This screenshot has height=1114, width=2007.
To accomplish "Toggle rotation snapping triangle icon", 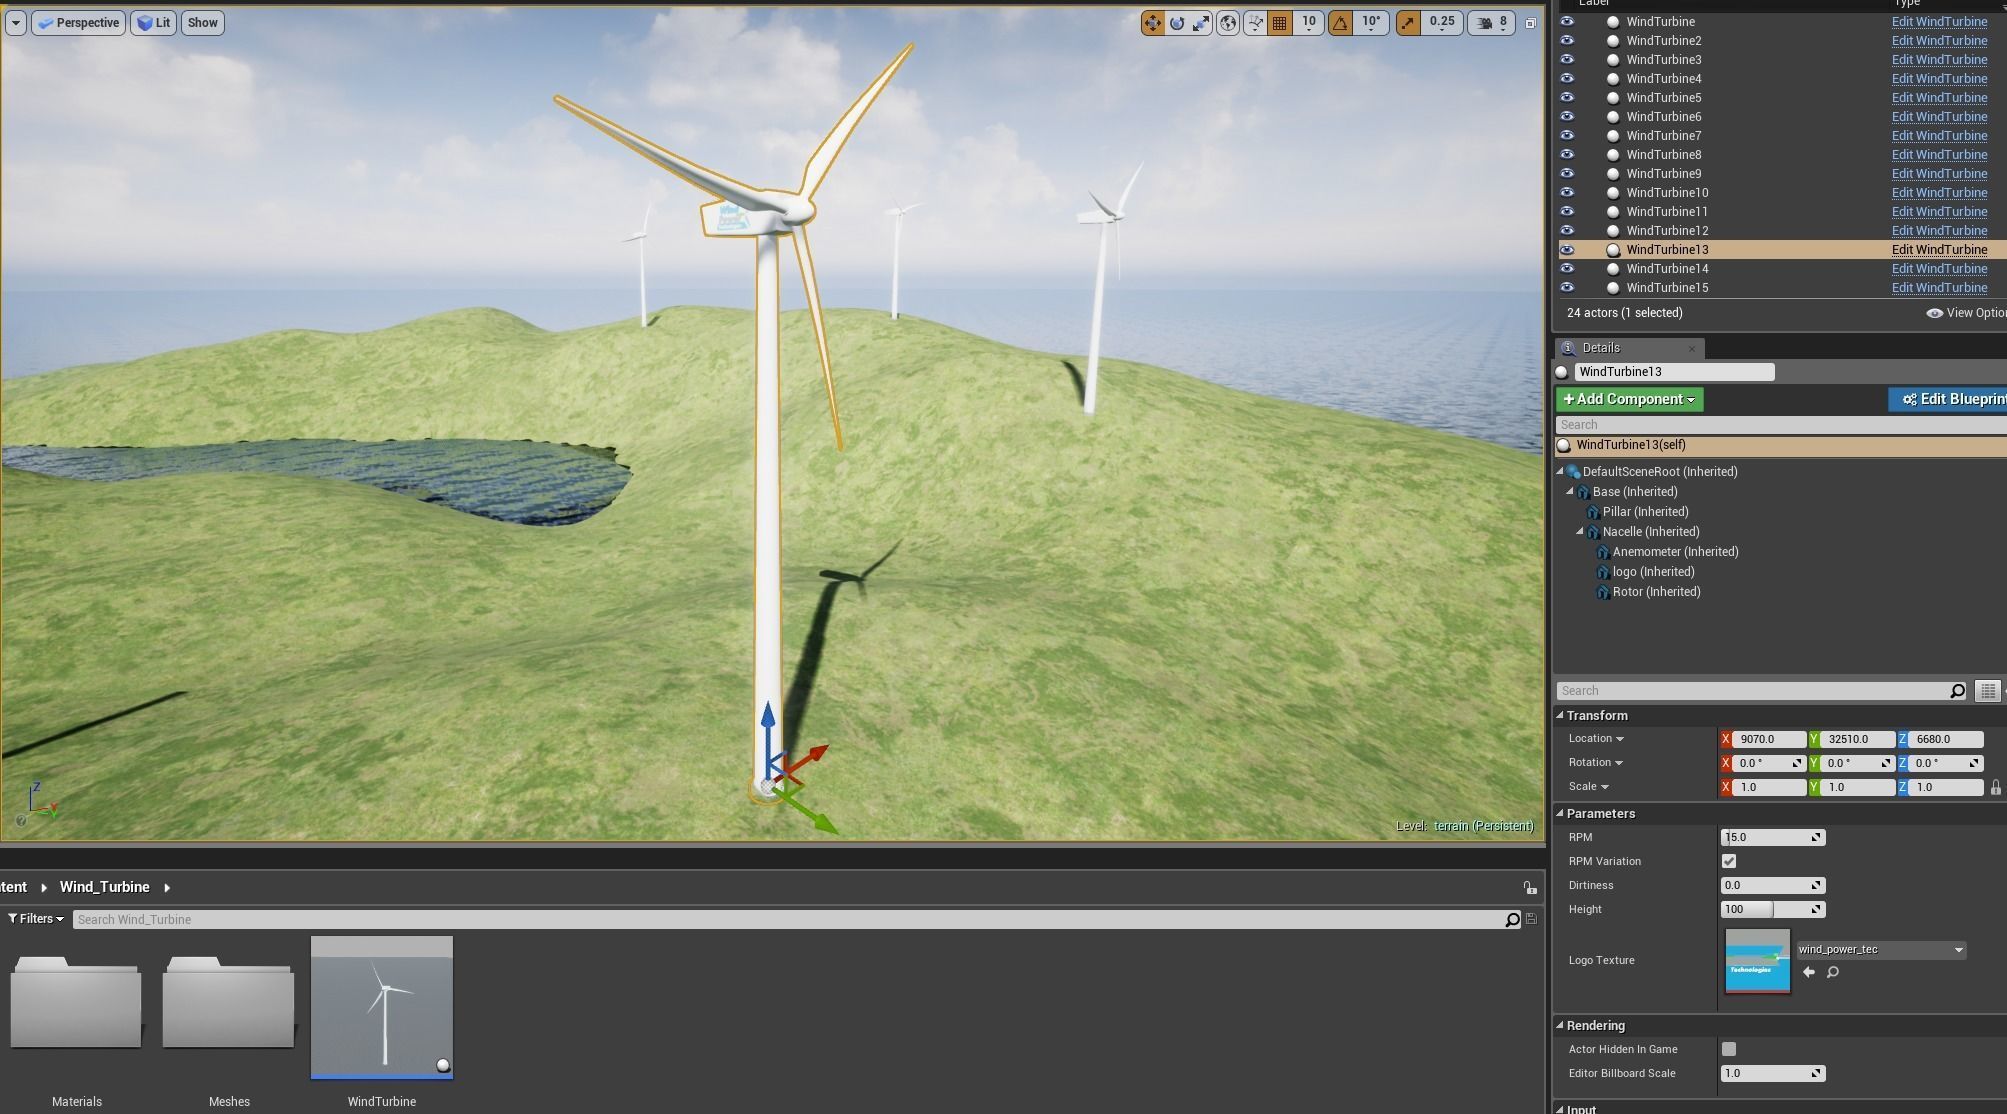I will point(1340,23).
